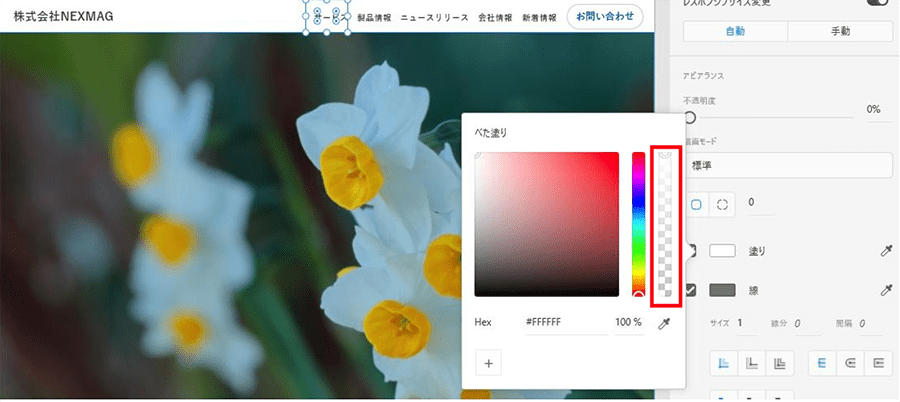Select round cap stroke end icon
900x402 pixels.
pos(850,363)
